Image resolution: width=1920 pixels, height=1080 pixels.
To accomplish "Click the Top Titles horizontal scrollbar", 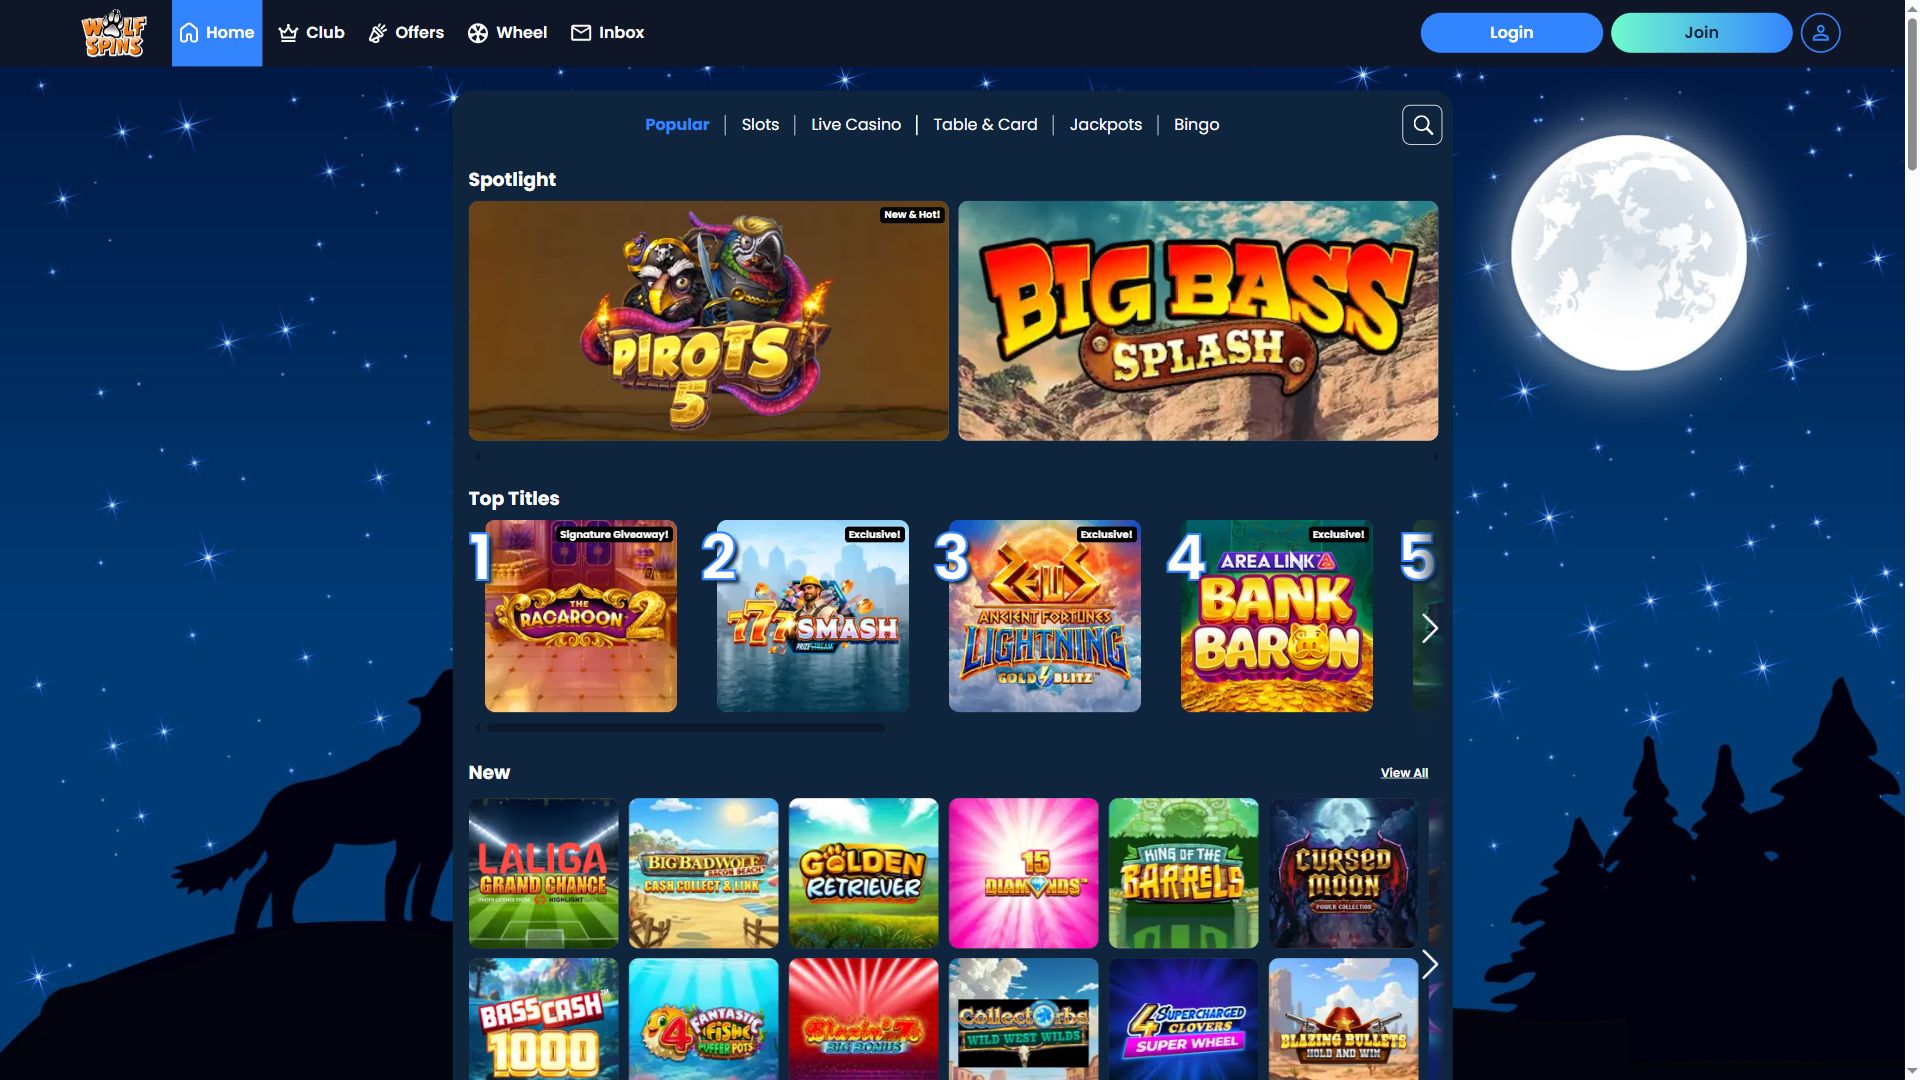I will tap(686, 728).
